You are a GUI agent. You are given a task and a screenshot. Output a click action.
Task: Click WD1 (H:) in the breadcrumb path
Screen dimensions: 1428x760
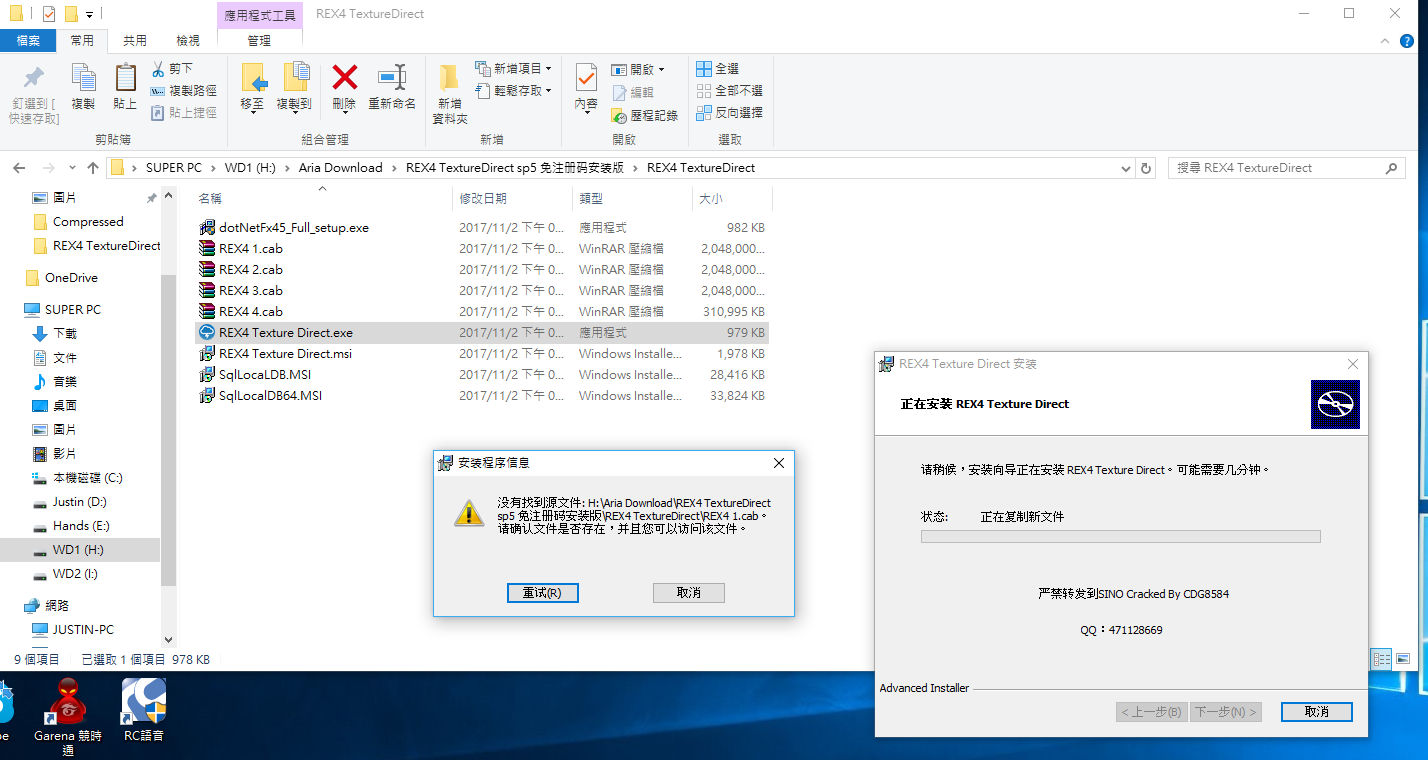click(250, 168)
